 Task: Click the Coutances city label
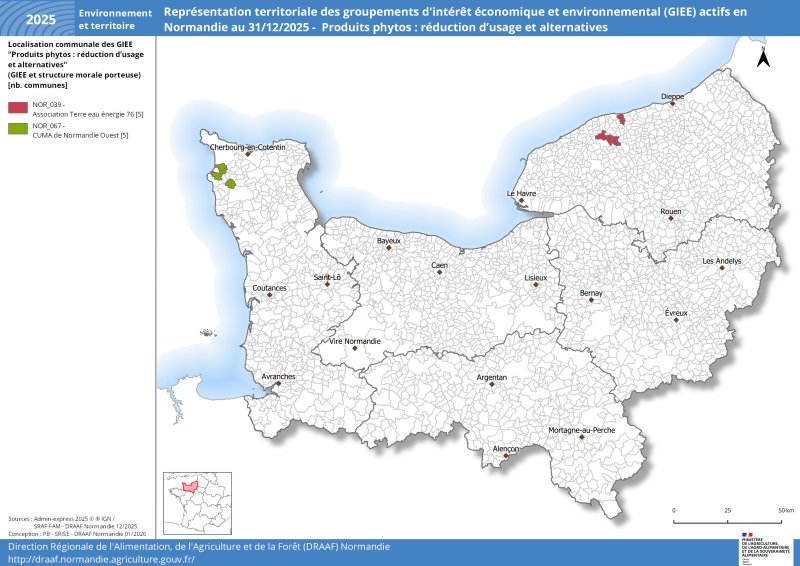[269, 288]
